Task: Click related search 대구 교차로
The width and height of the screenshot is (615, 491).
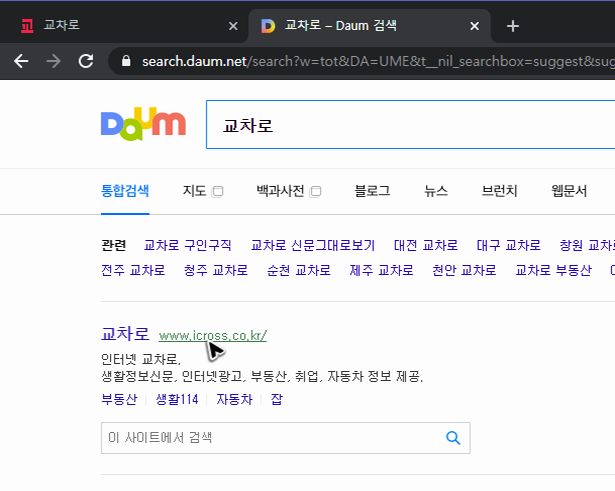Action: click(508, 246)
